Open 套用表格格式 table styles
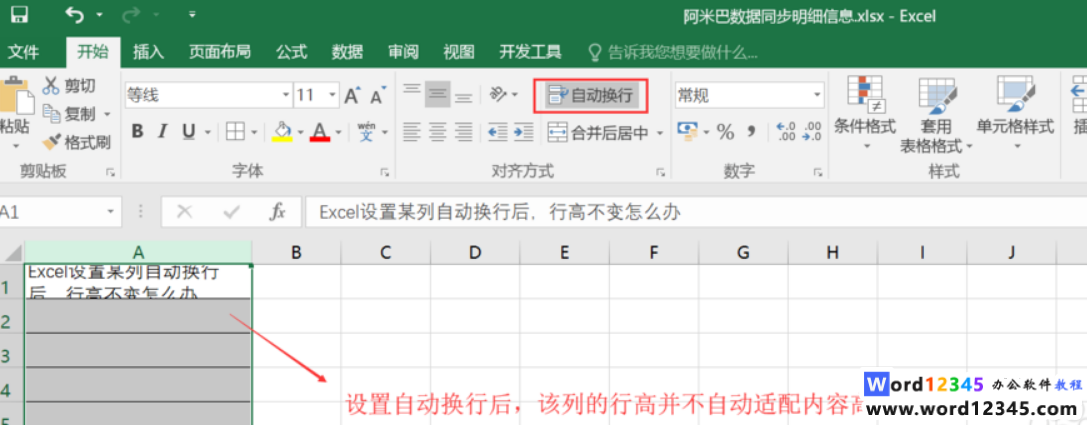This screenshot has width=1087, height=425. (x=937, y=114)
